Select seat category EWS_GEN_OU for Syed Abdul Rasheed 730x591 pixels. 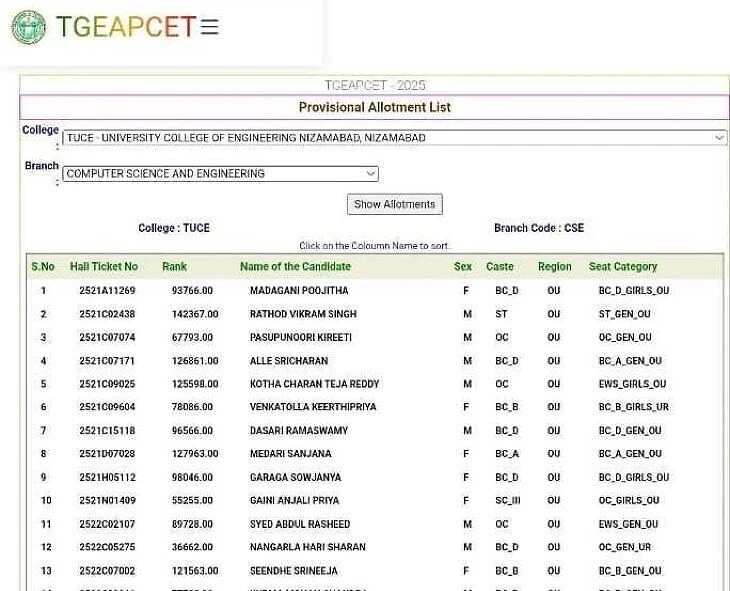click(x=628, y=524)
